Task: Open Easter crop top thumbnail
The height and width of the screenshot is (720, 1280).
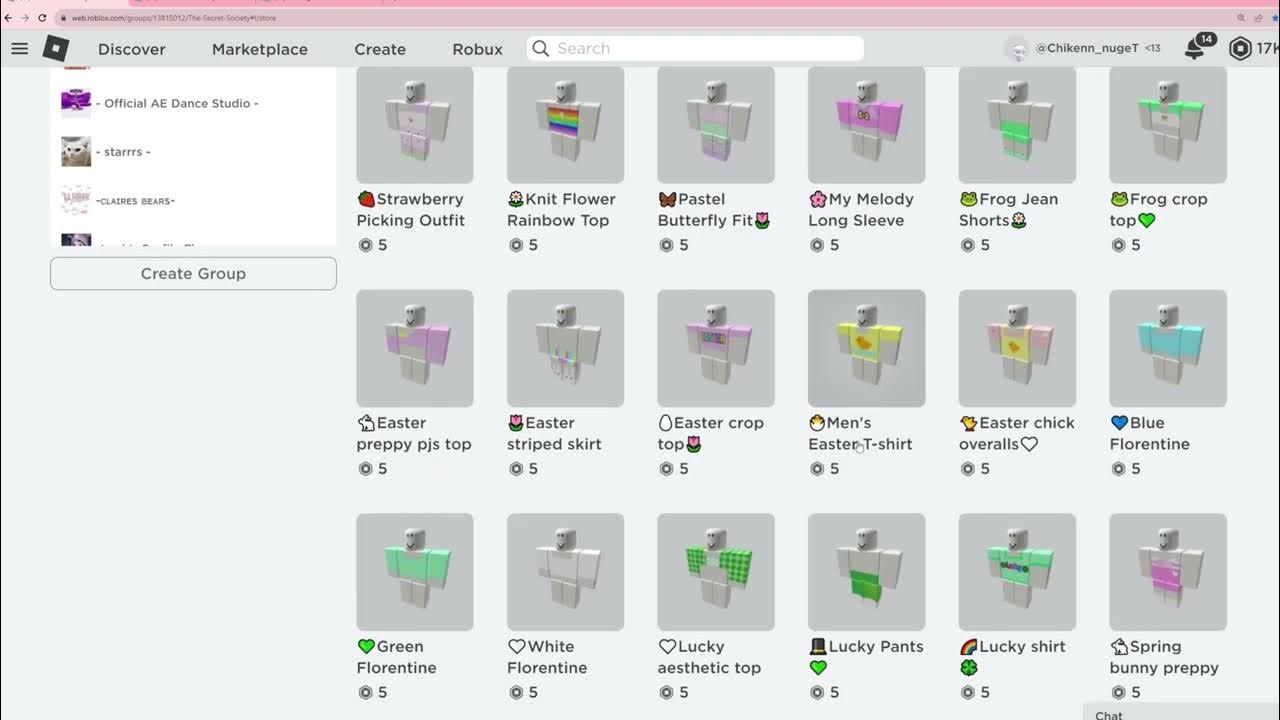Action: [716, 348]
